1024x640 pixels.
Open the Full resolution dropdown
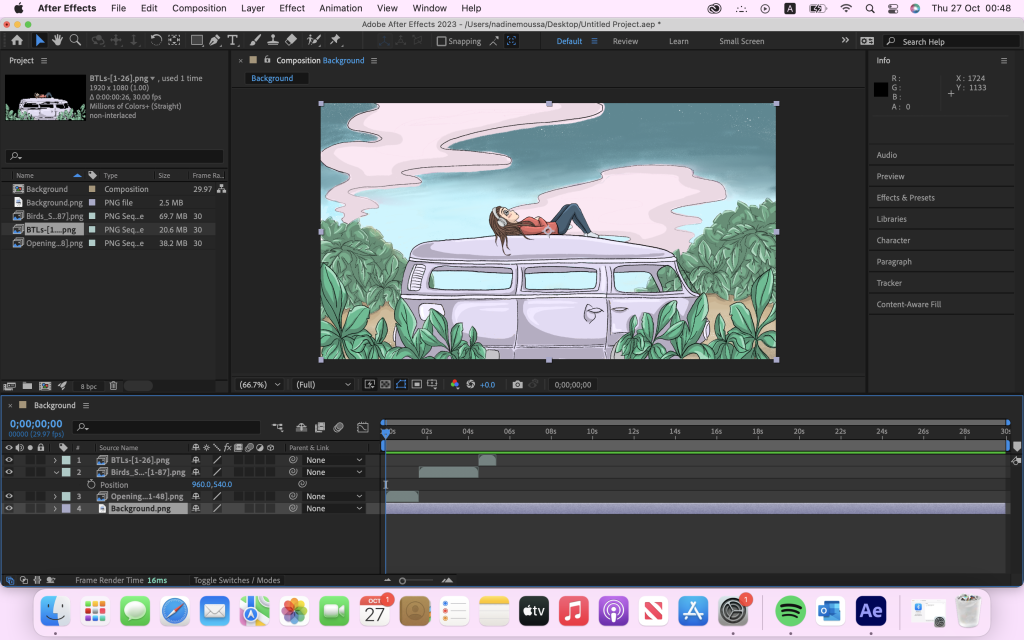tap(323, 385)
